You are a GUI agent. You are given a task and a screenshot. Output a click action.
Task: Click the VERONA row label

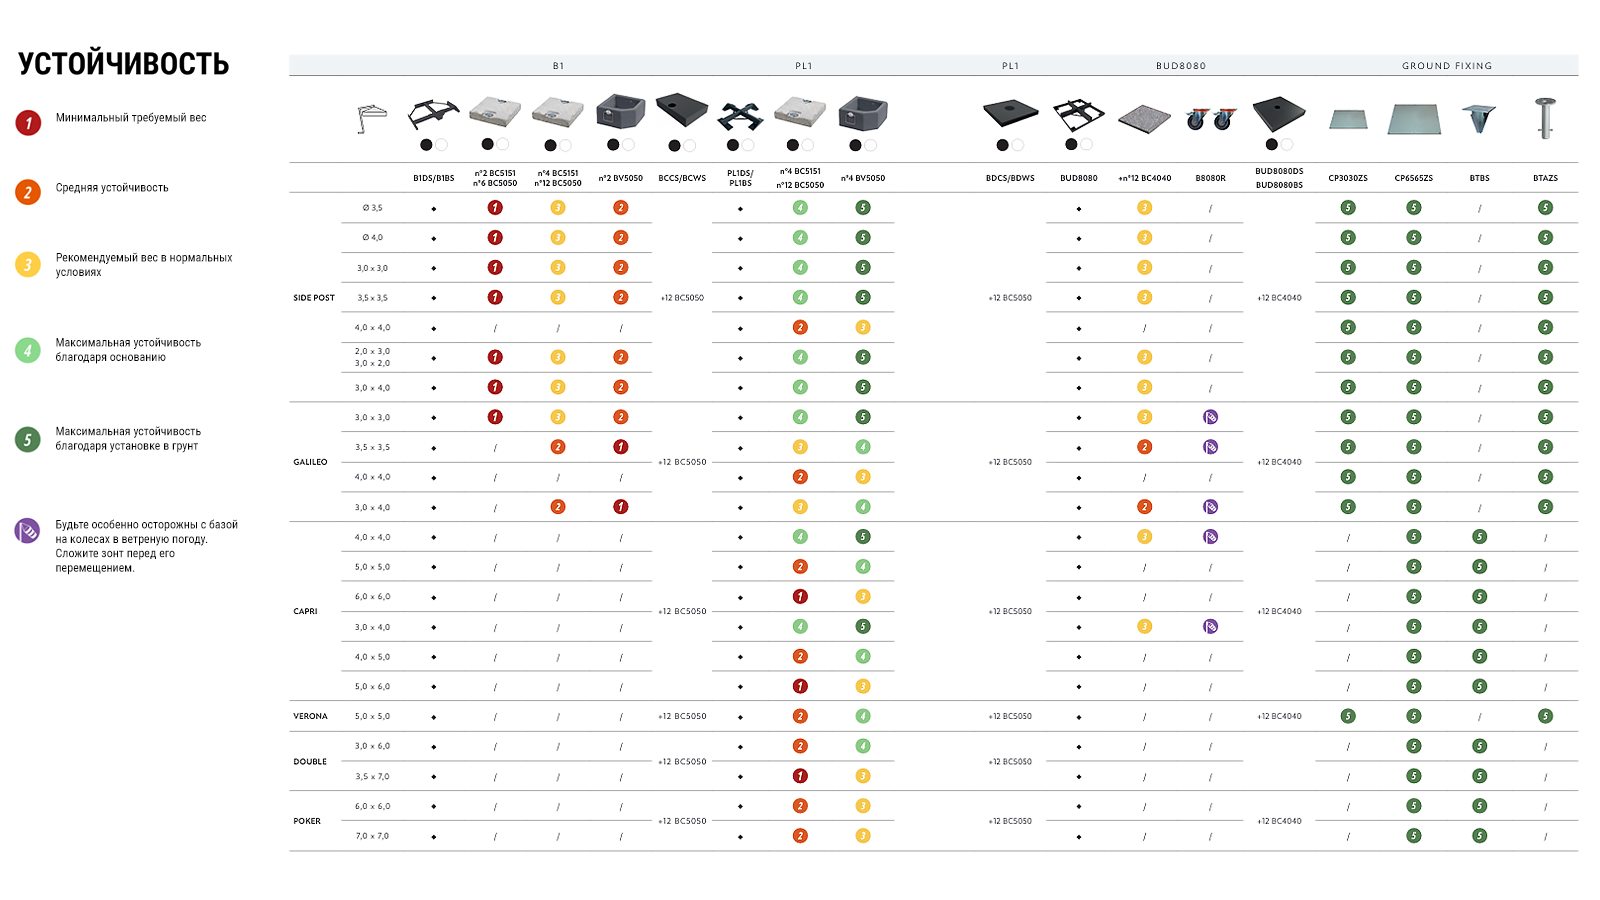pyautogui.click(x=310, y=716)
